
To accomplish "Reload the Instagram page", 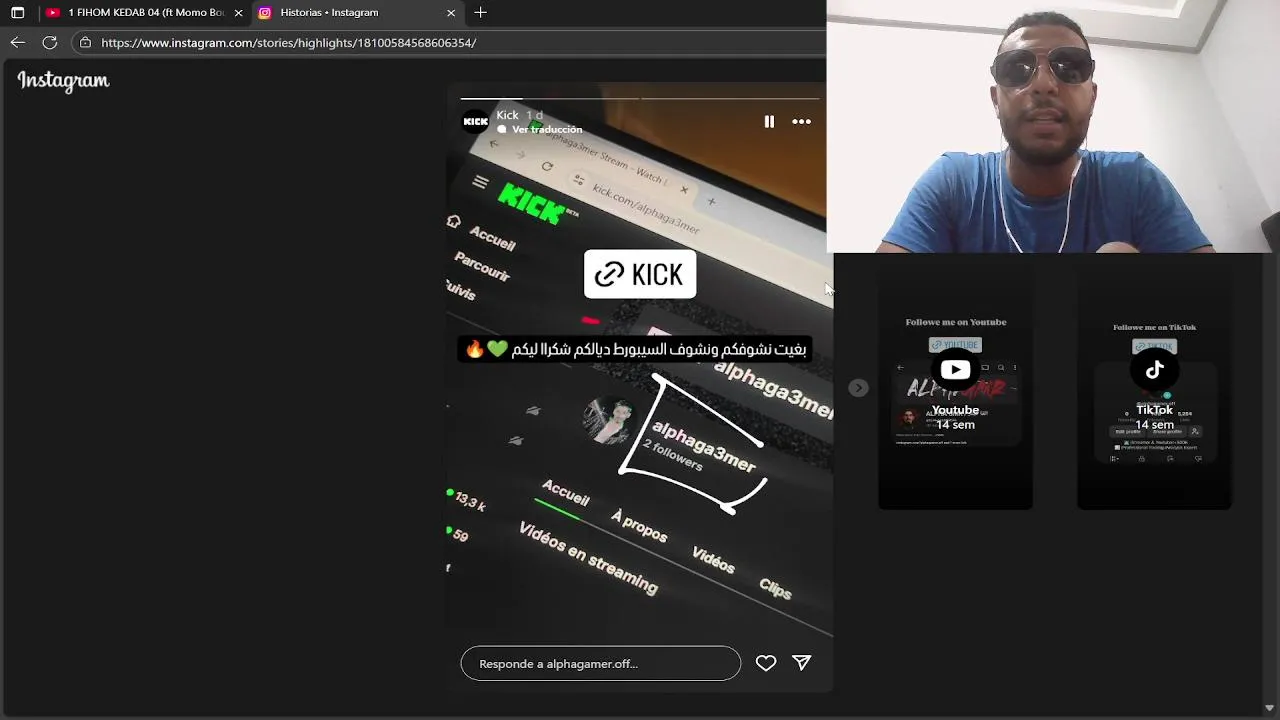I will (x=49, y=43).
